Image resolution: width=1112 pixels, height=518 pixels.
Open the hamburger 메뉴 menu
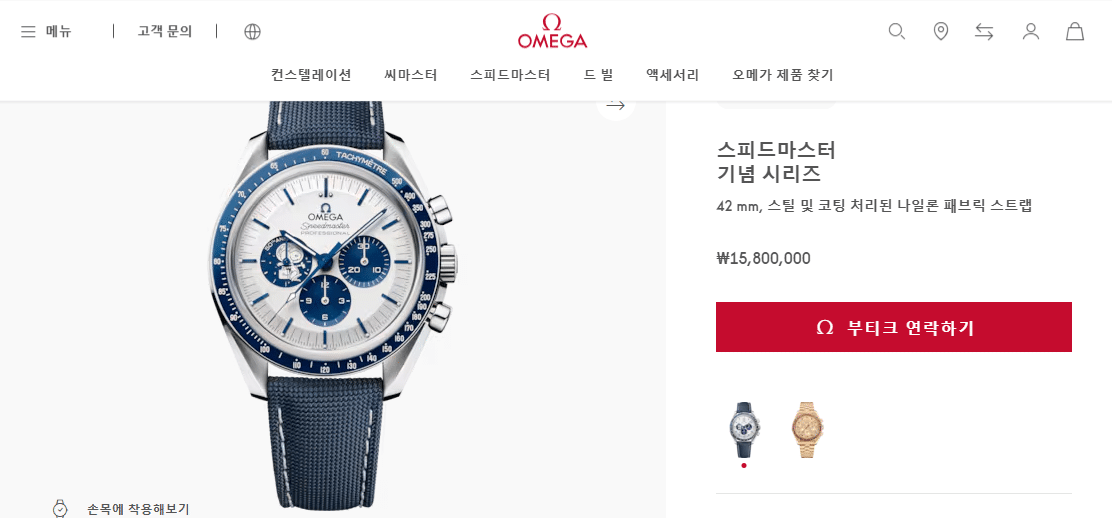click(46, 31)
